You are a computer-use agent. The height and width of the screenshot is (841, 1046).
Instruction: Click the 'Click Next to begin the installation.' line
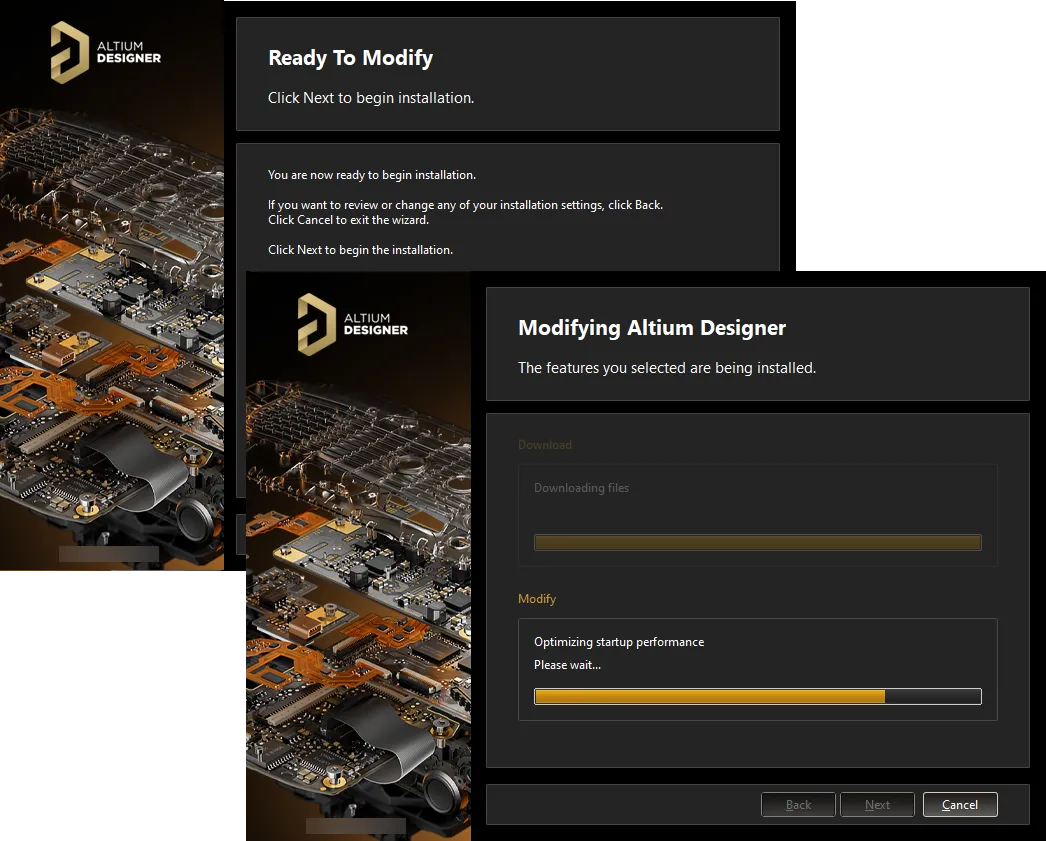click(360, 250)
